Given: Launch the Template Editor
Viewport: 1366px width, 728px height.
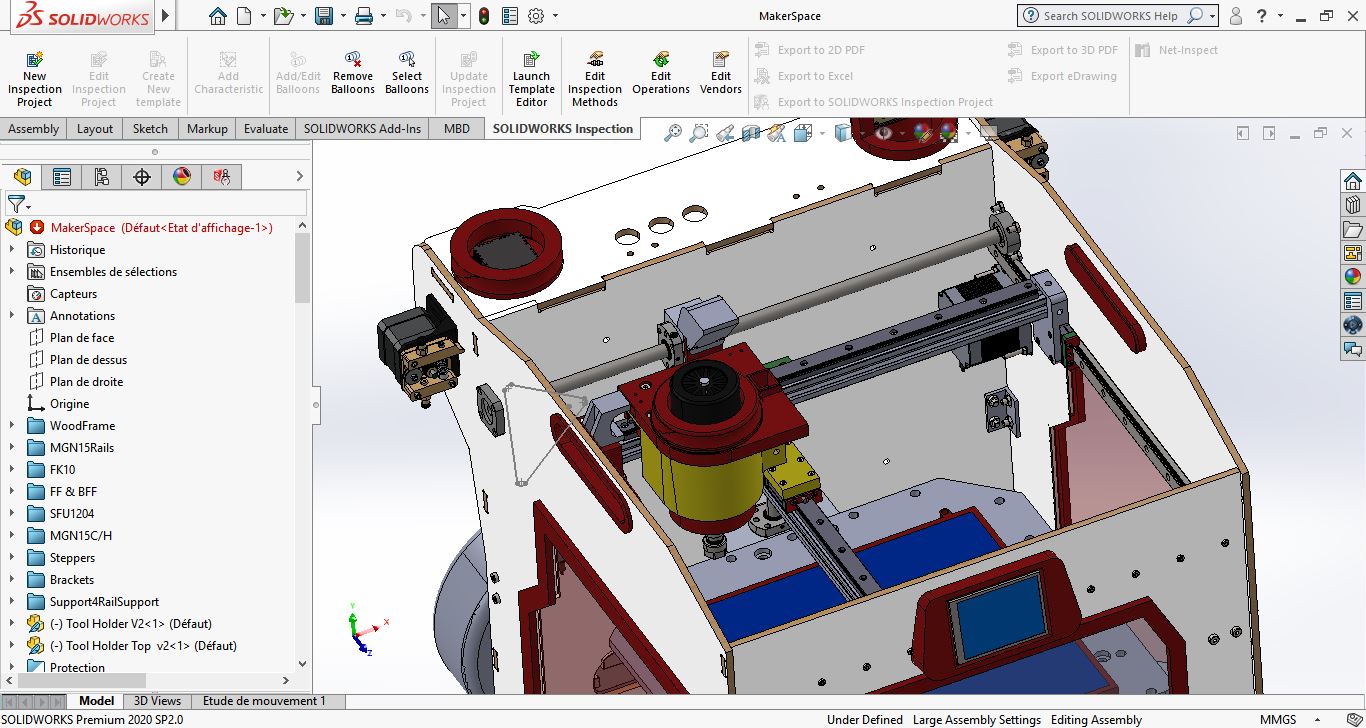Looking at the screenshot, I should [x=531, y=78].
